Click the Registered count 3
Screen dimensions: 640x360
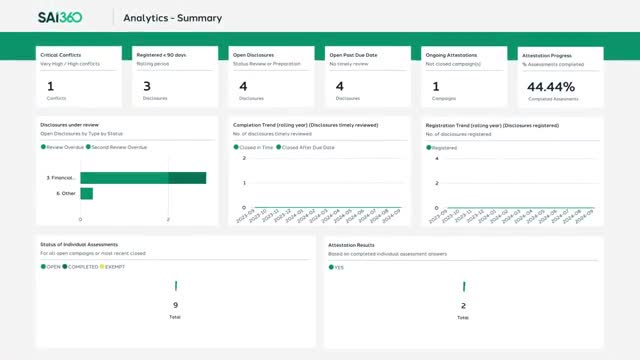click(147, 86)
